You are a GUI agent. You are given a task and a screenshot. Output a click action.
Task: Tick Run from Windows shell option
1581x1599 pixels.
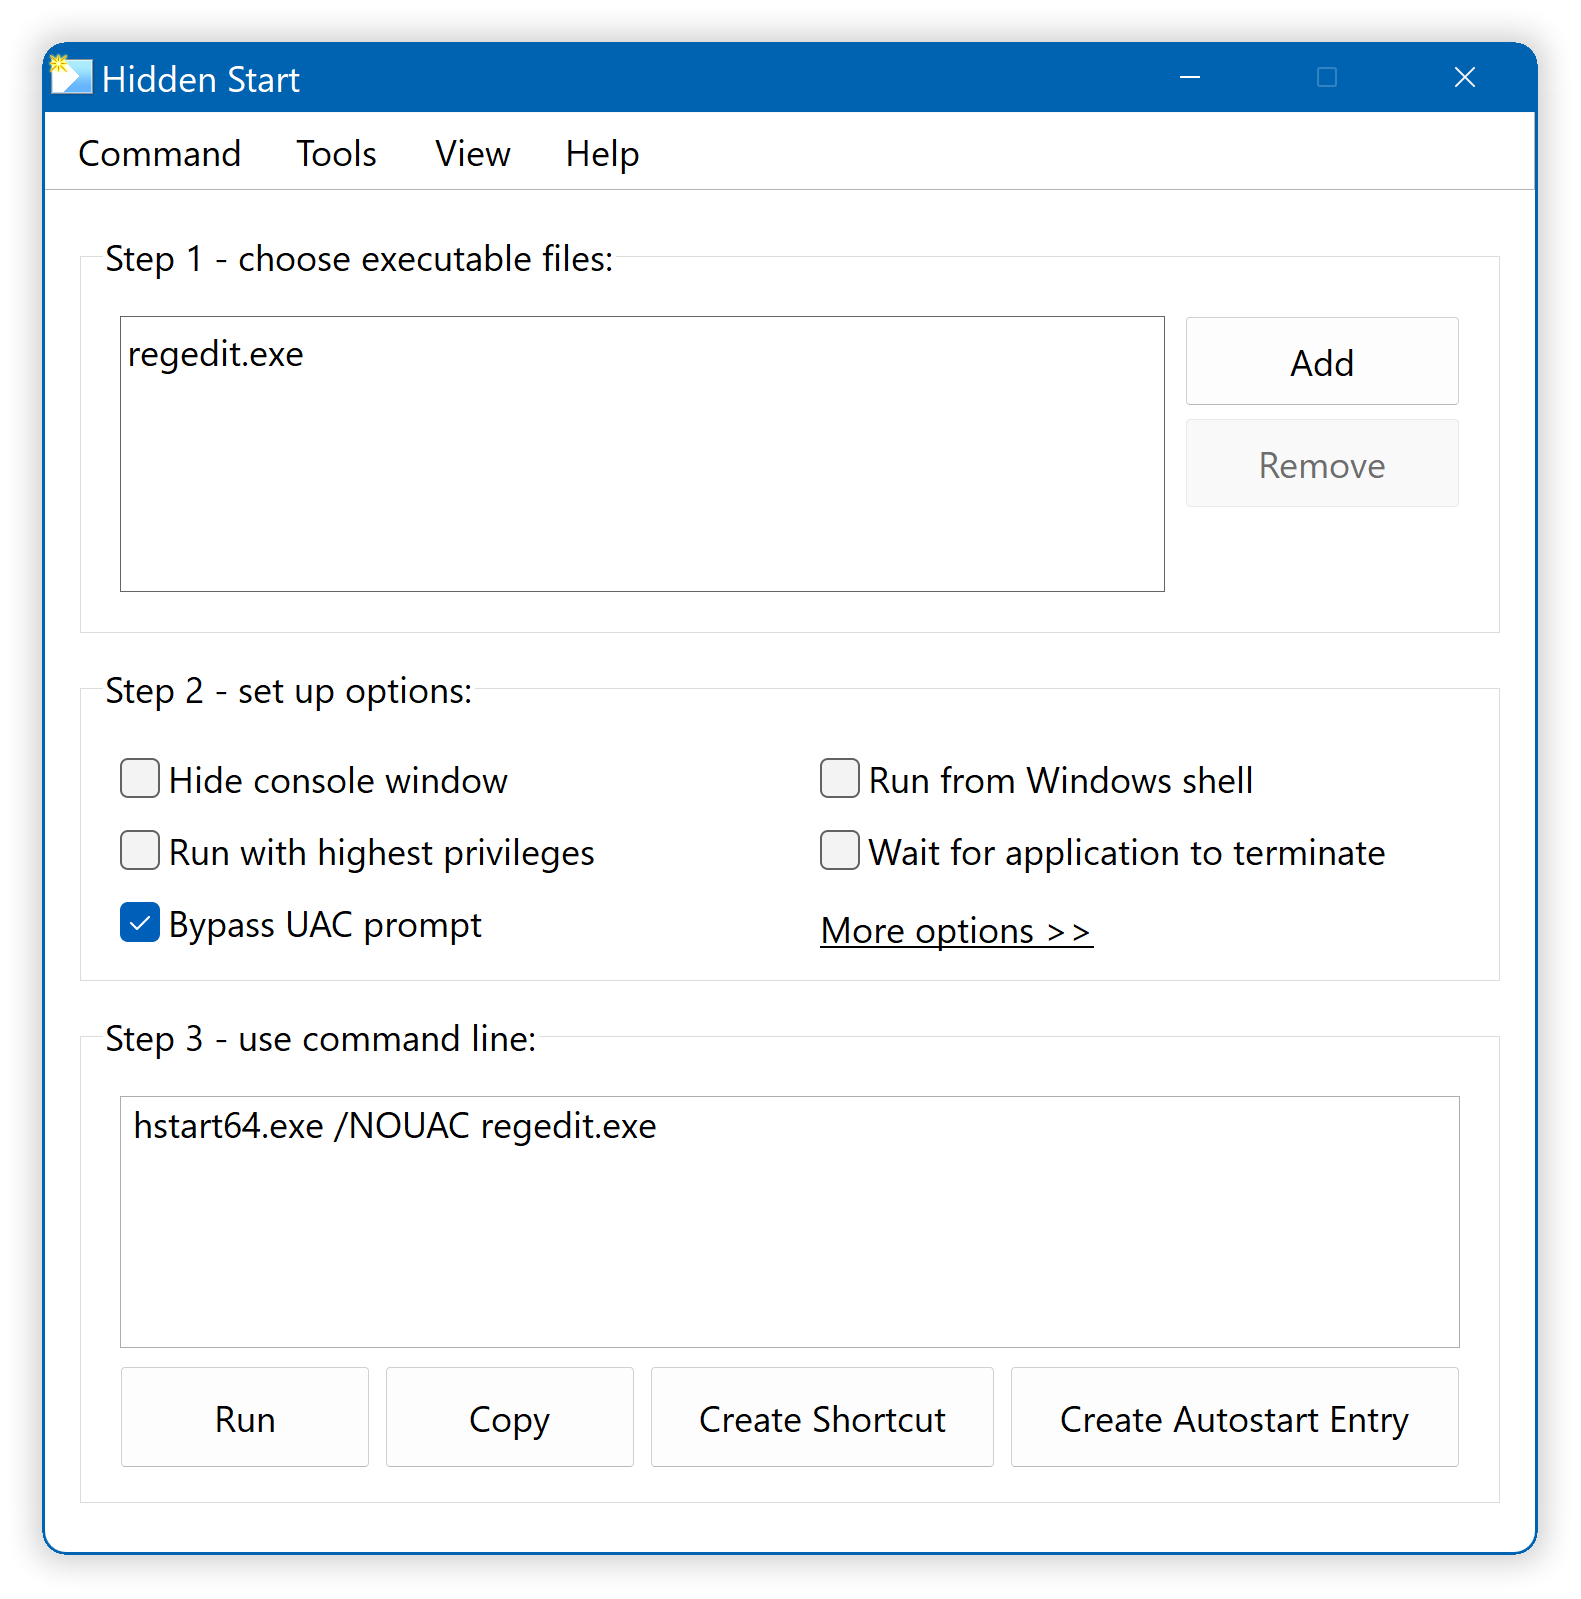tap(839, 779)
